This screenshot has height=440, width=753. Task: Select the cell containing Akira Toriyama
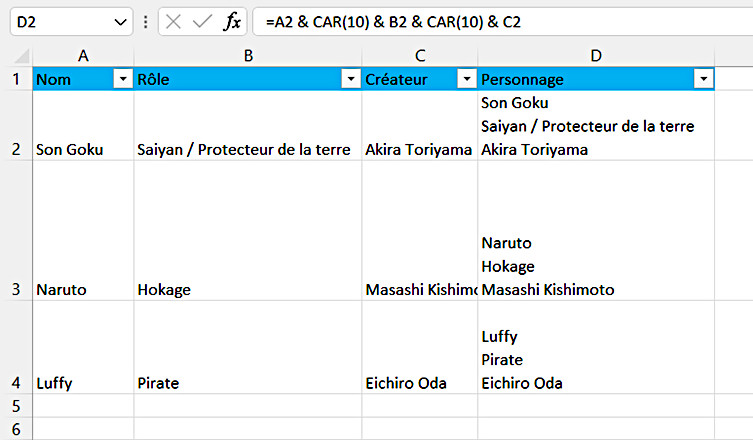coord(419,149)
